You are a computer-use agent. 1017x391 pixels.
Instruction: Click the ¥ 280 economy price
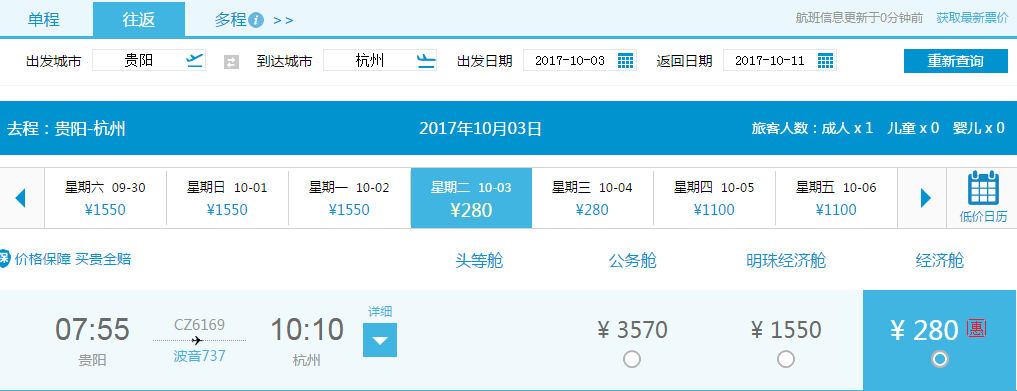click(x=924, y=331)
